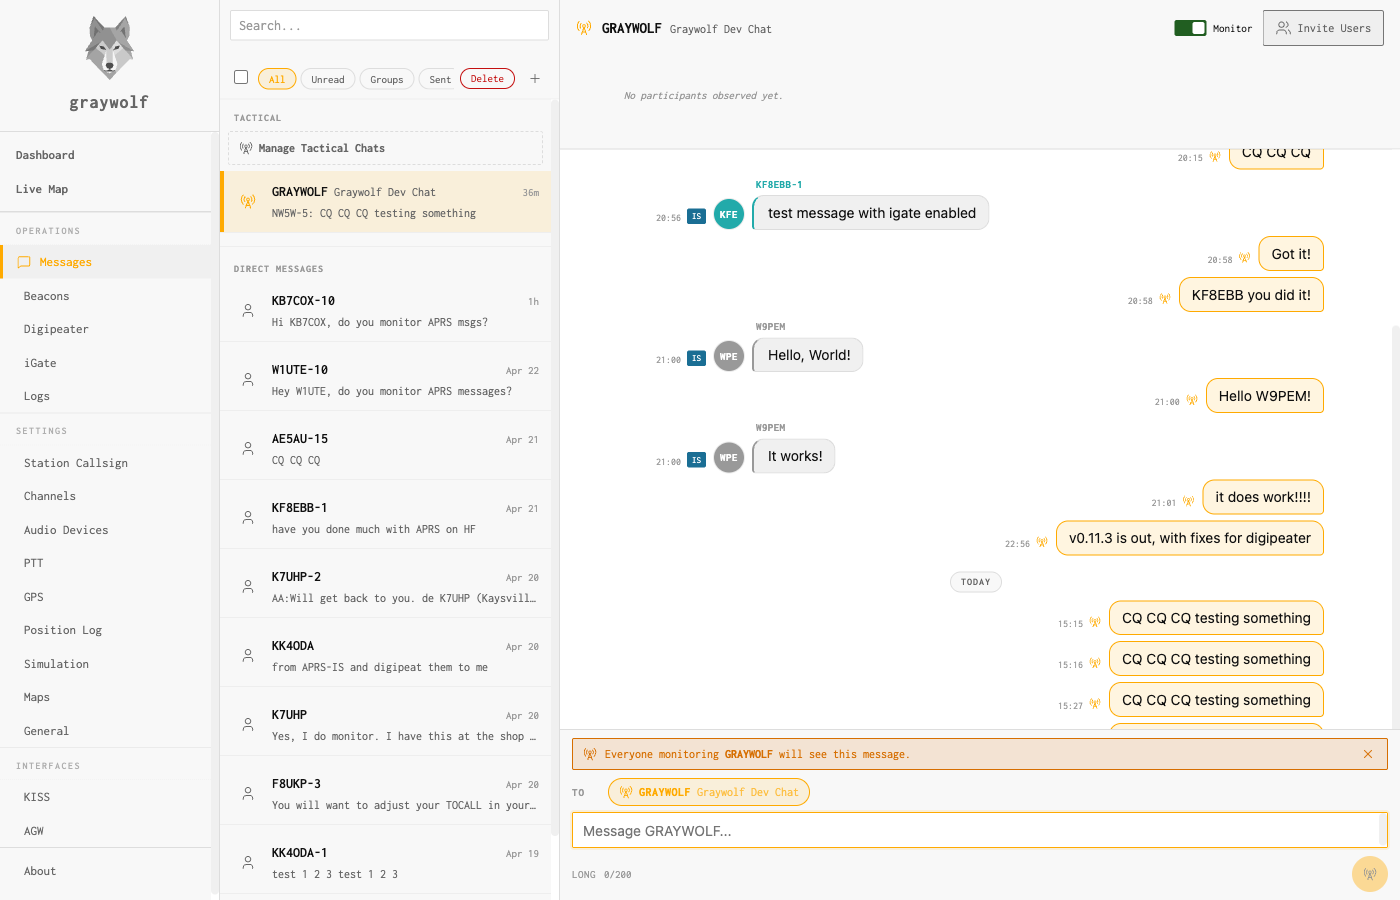The width and height of the screenshot is (1400, 900).
Task: Click the radio icon next to the v0.11.3 message
Action: [x=1042, y=542]
